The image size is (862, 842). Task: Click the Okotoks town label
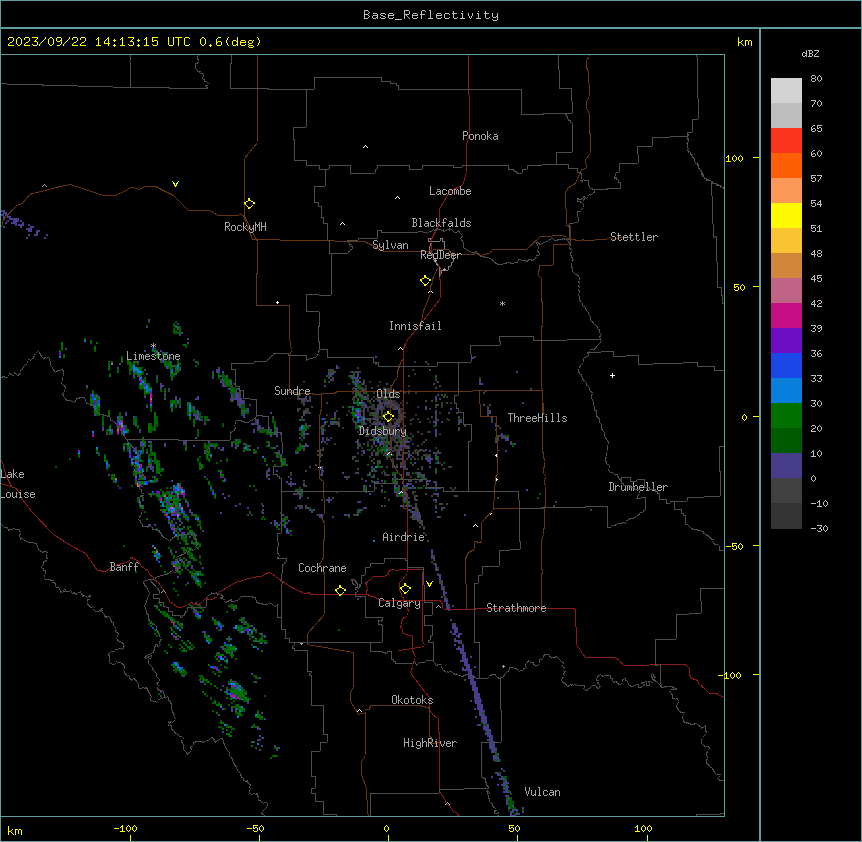(412, 700)
